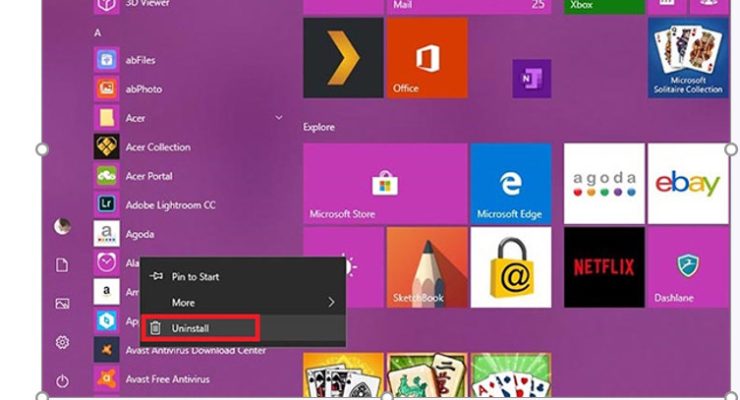Open the abPhoto app icon
Image resolution: width=740 pixels, height=400 pixels.
point(107,89)
